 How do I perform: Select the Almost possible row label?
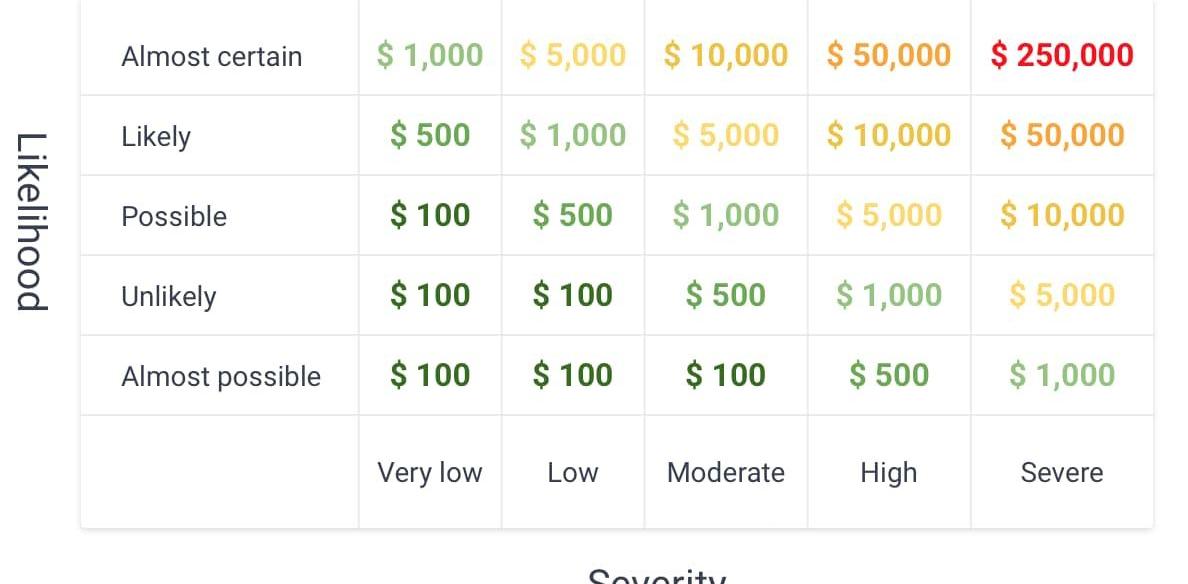coord(221,376)
